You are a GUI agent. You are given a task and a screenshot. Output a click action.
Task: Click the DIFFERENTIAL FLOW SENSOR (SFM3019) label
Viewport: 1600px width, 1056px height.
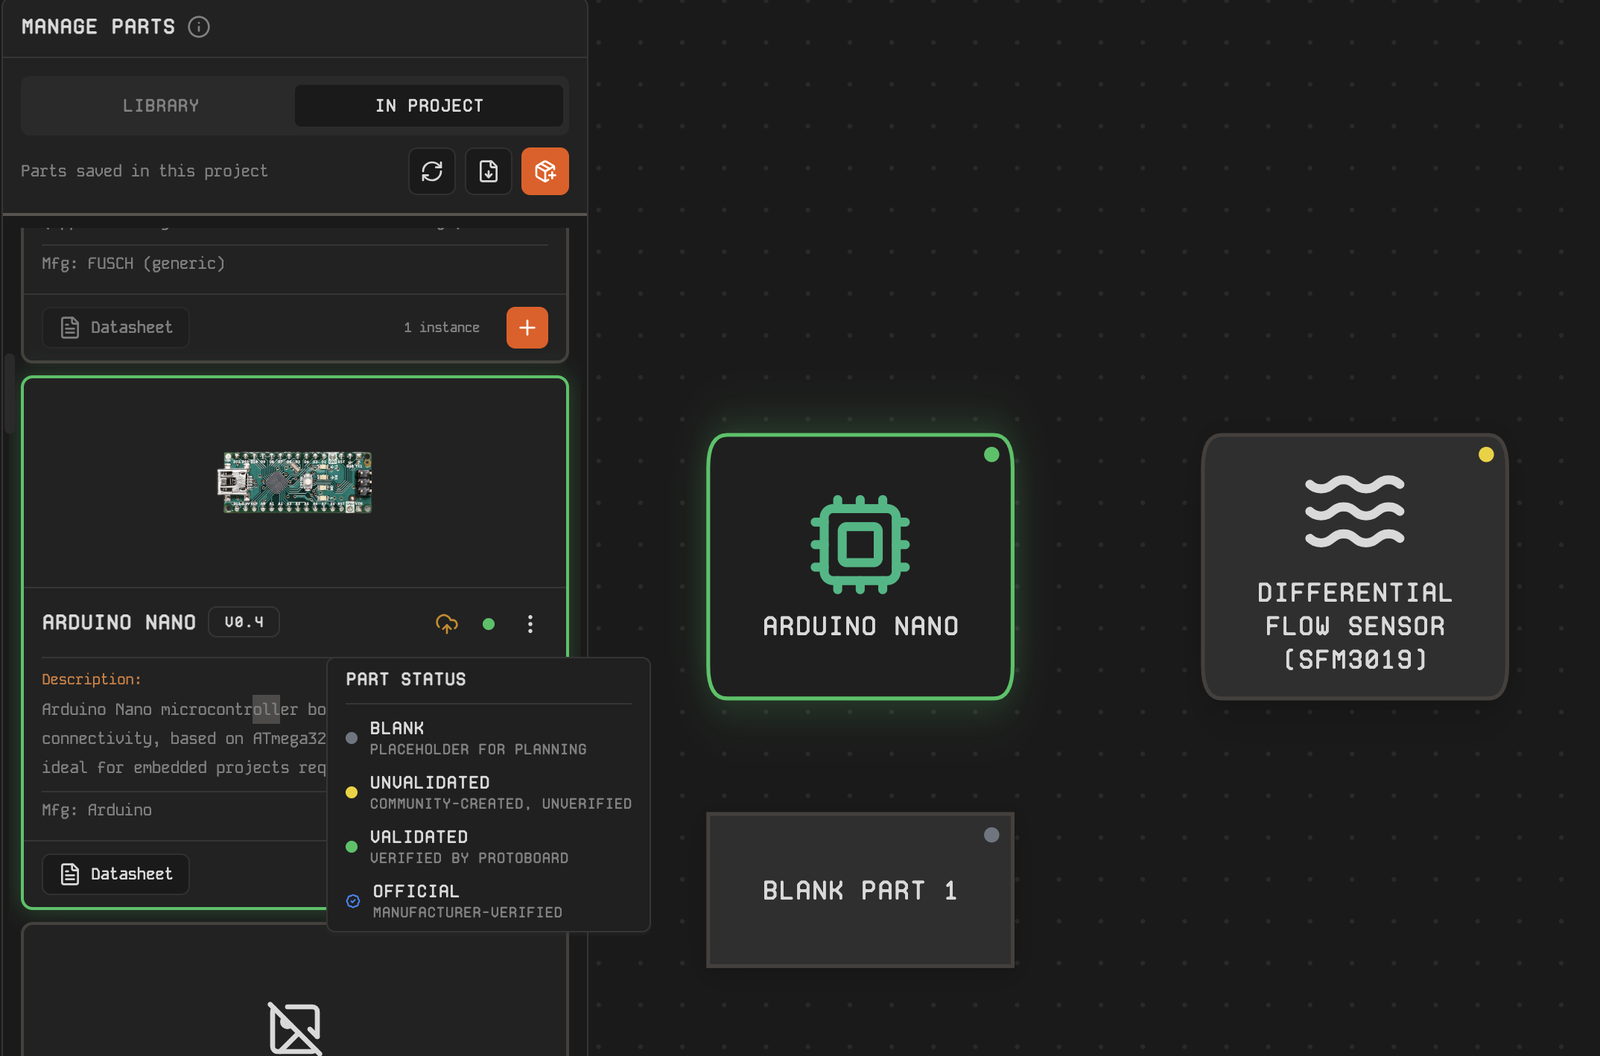click(x=1355, y=626)
